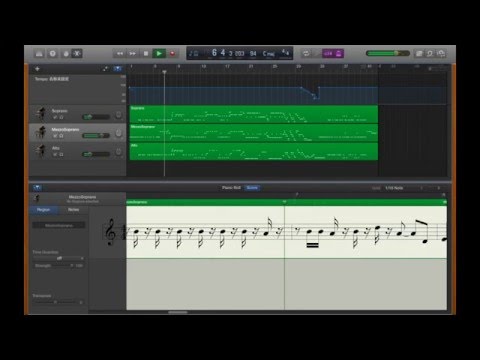
Task: Mute the Soprano track
Action: [x=55, y=117]
